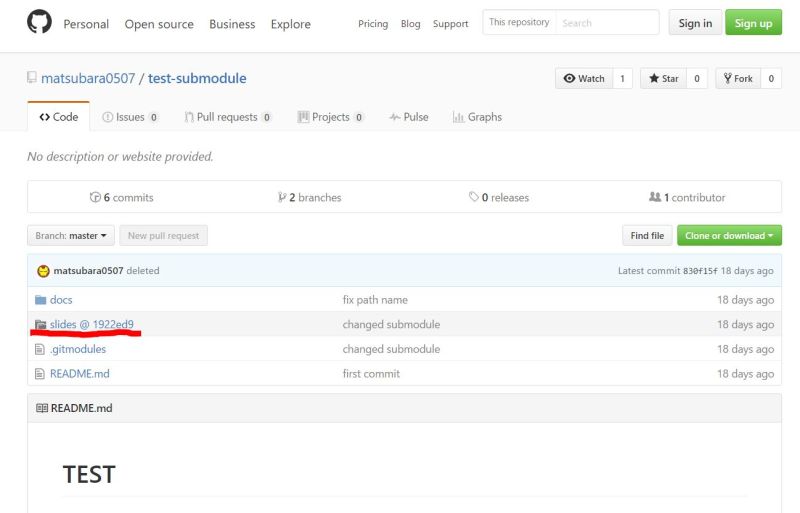Open the Business navigation item
This screenshot has height=513, width=800.
(232, 24)
